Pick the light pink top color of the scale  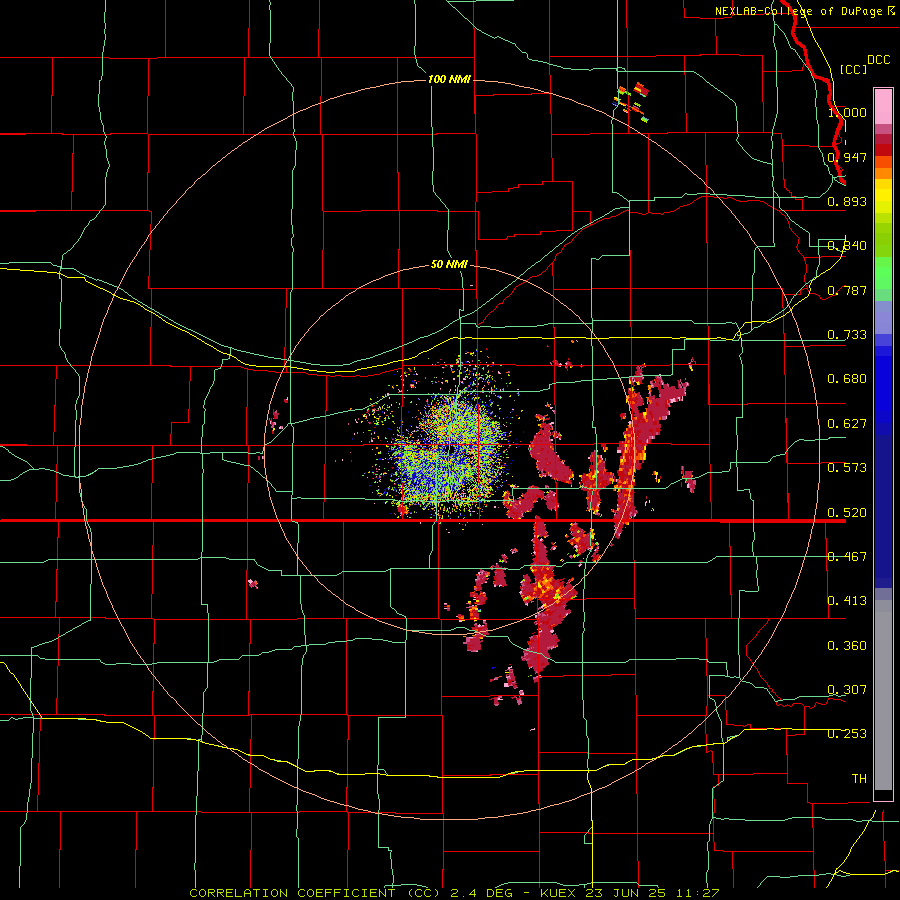point(883,107)
